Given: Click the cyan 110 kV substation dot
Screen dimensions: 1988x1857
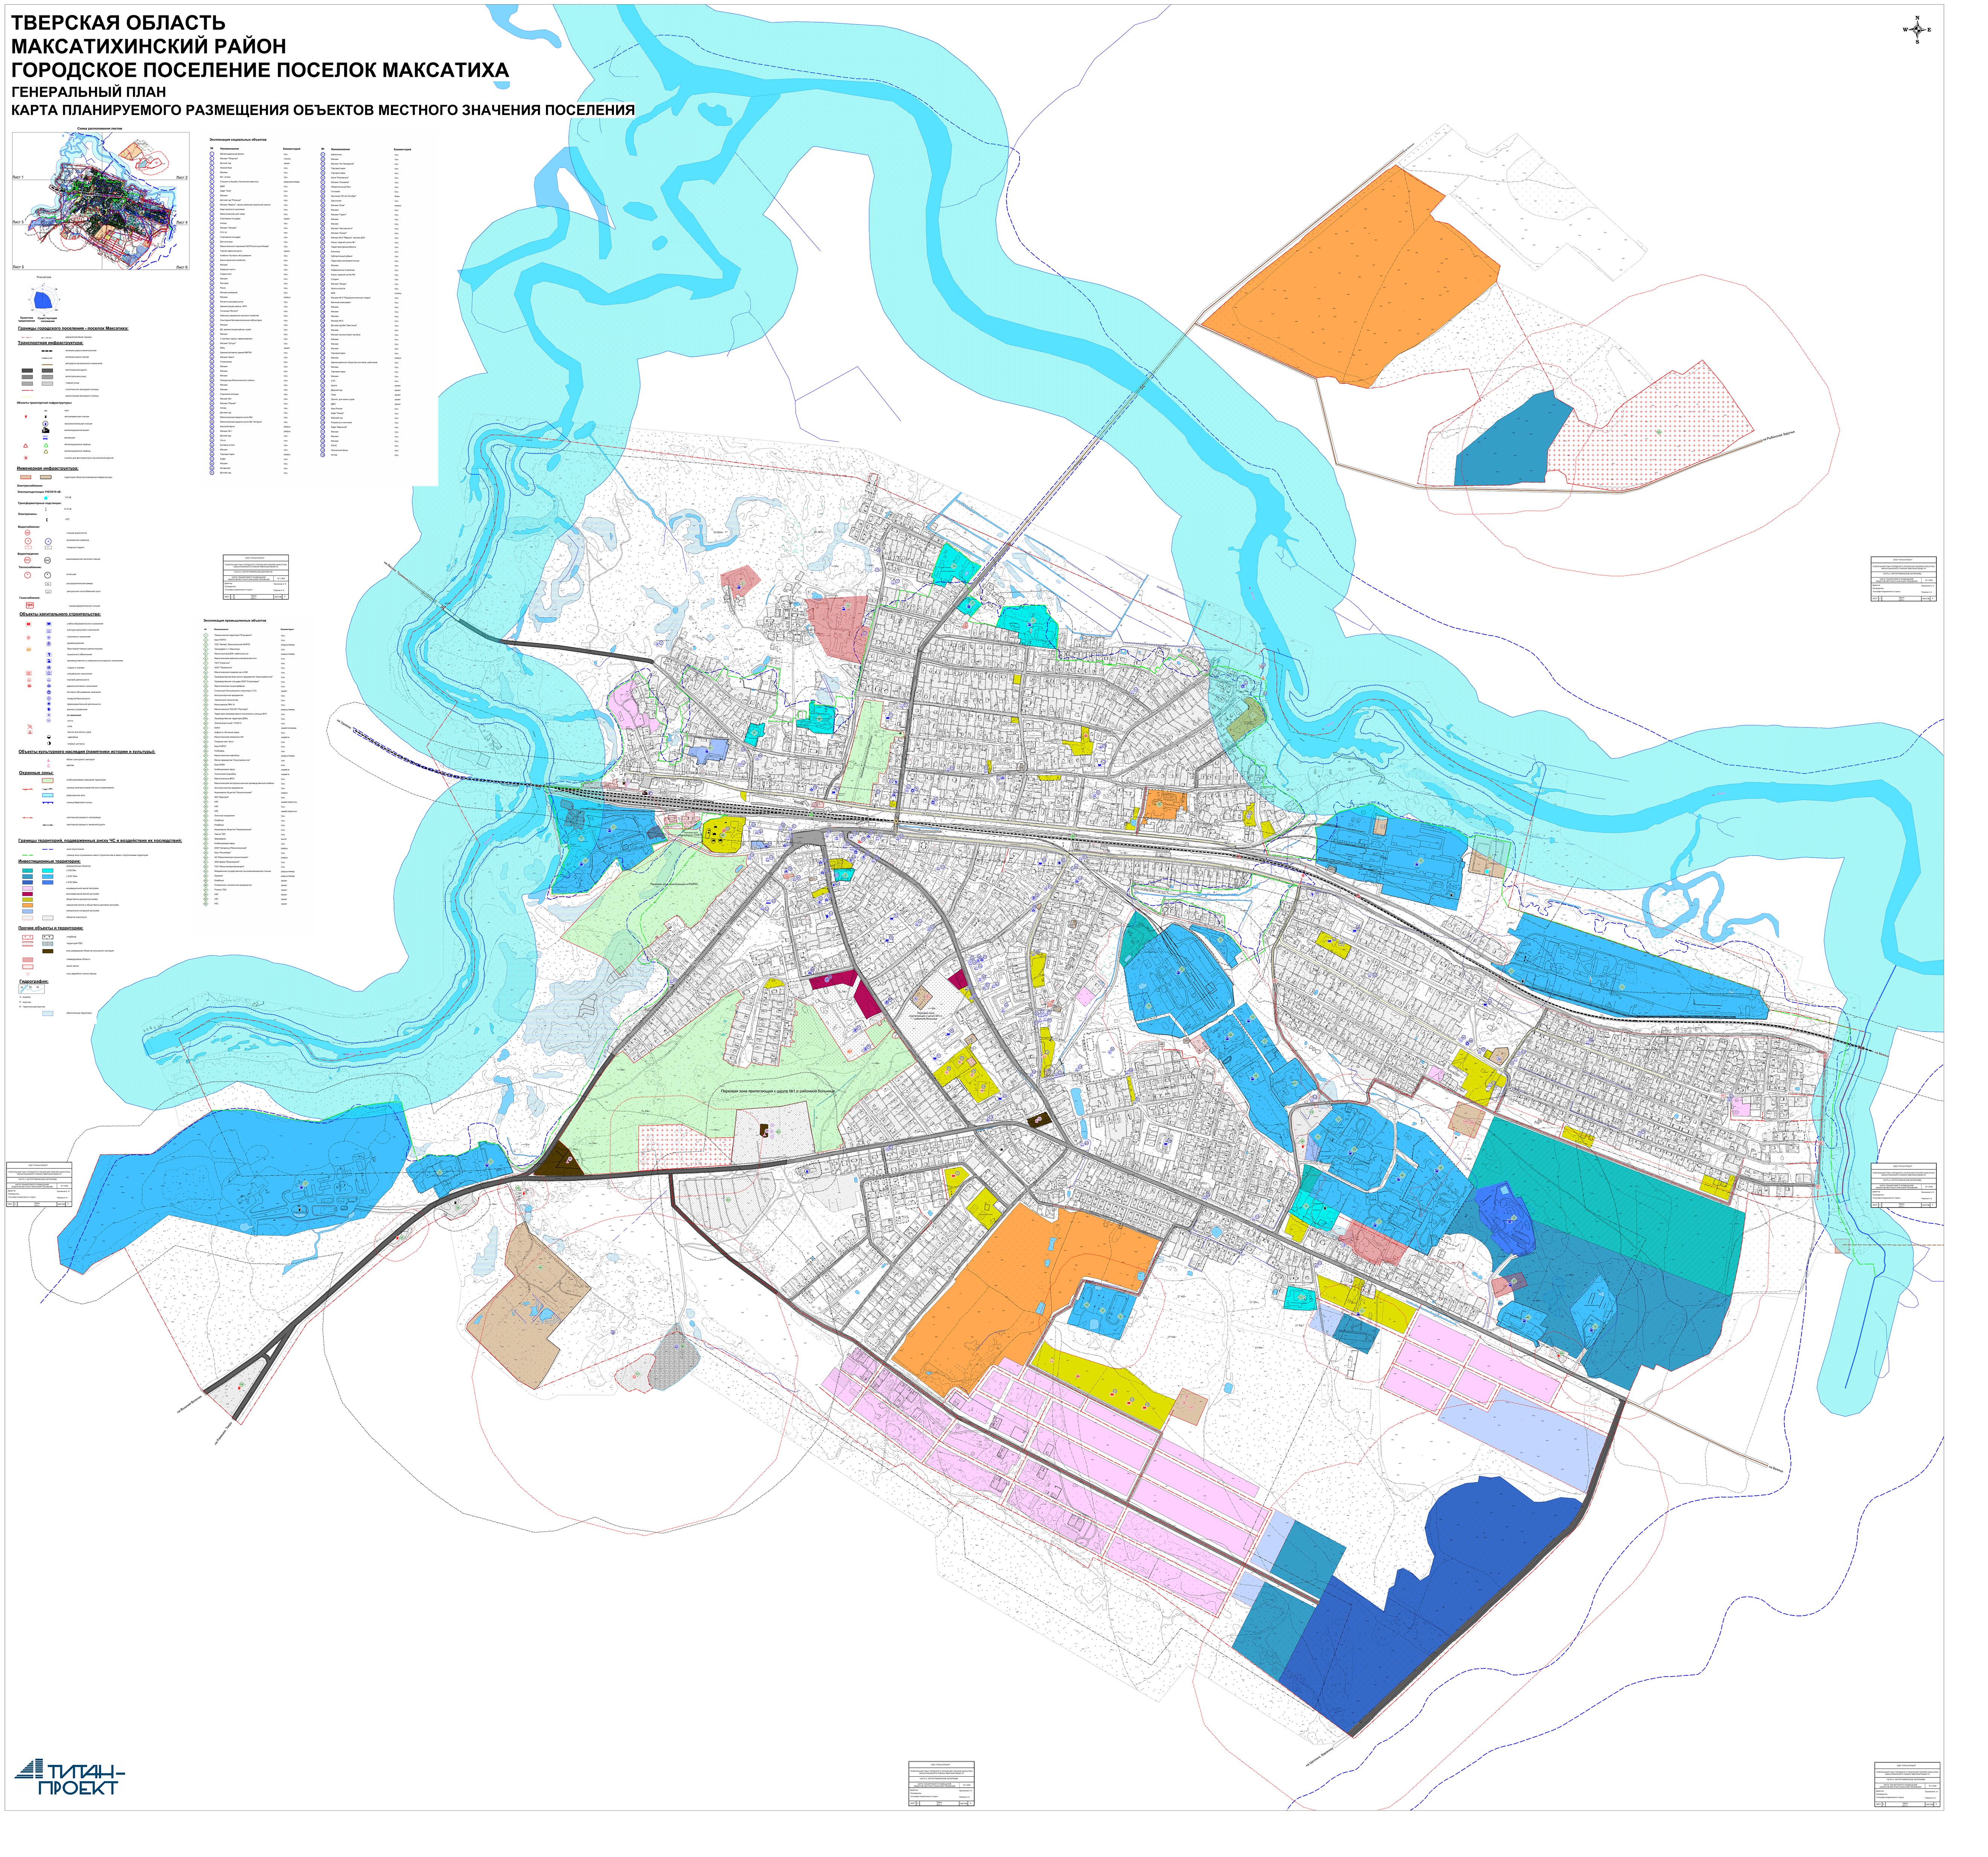Looking at the screenshot, I should (46, 498).
